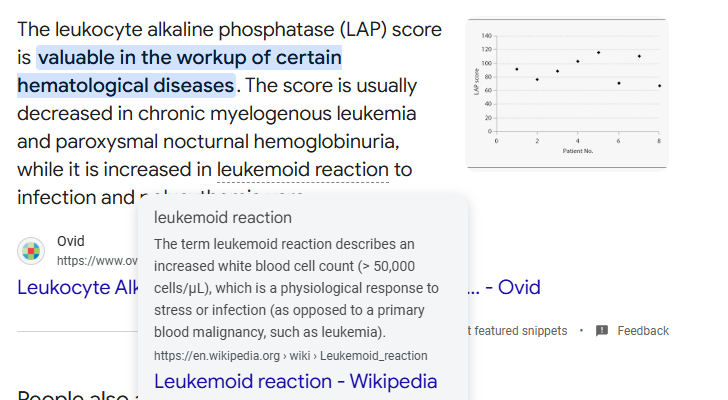The height and width of the screenshot is (400, 728).
Task: Click the Feedback exclamation bubble icon
Action: coord(602,331)
